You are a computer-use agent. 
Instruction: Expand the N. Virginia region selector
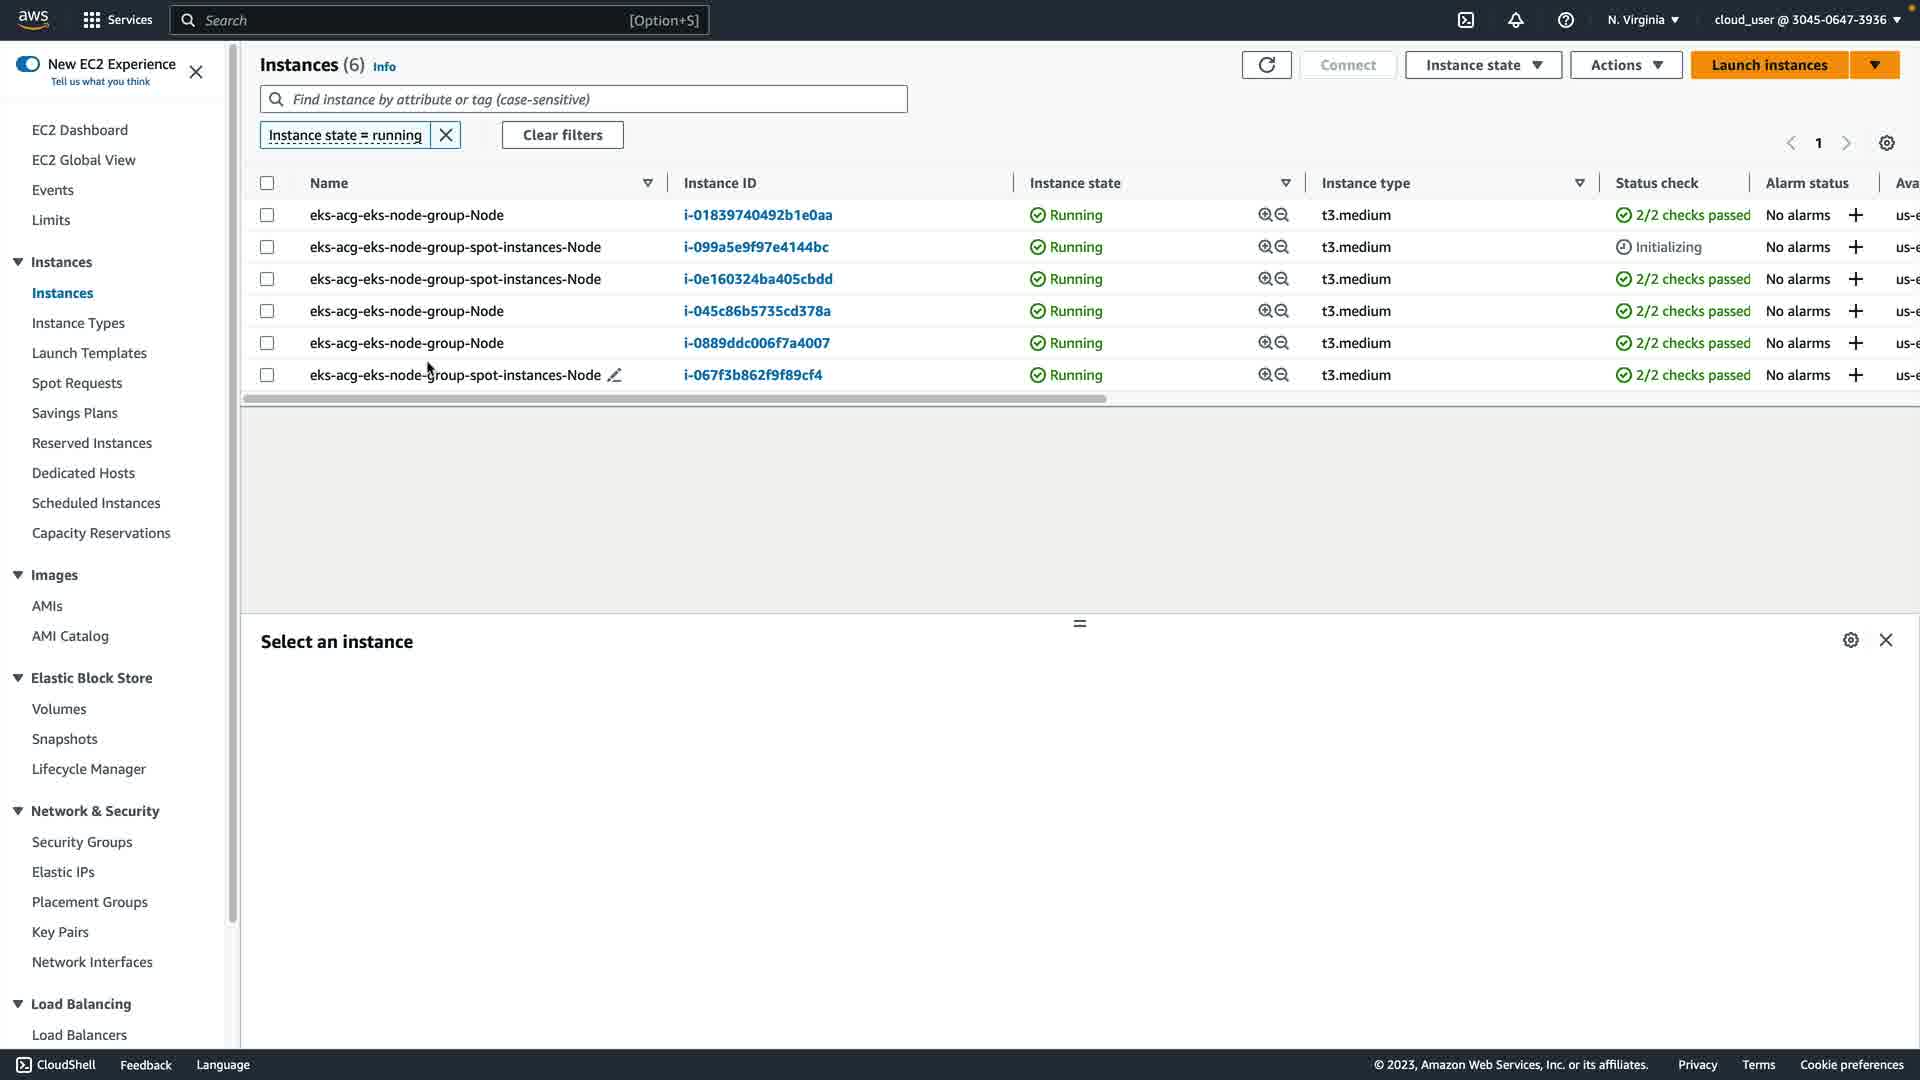(x=1643, y=20)
